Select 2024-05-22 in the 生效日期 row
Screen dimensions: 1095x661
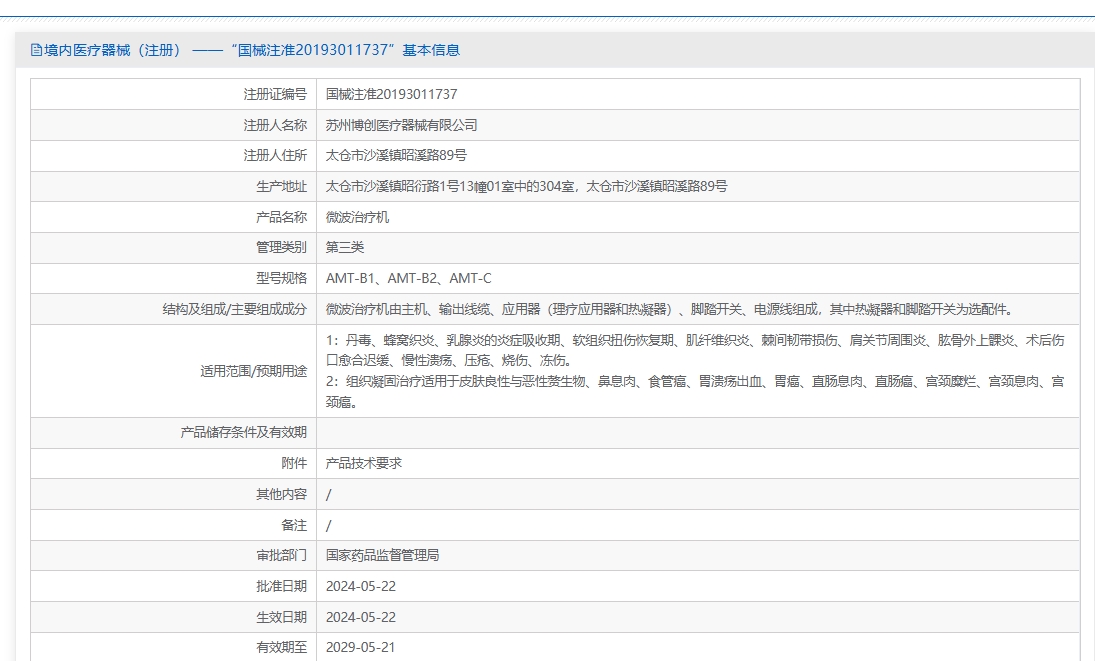coord(361,617)
